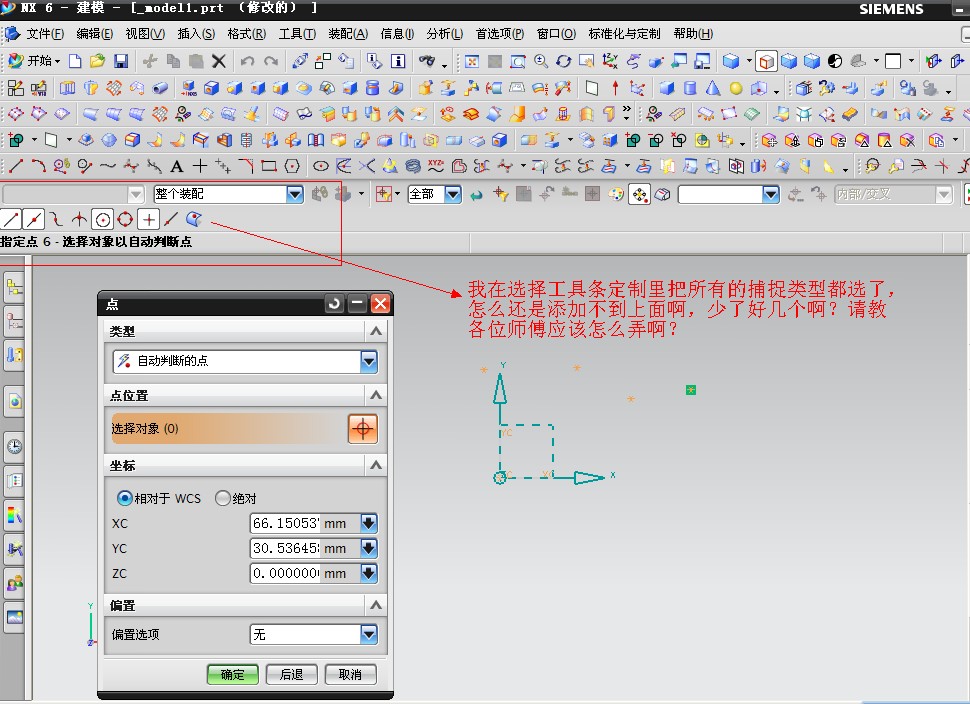Viewport: 970px width, 704px height.
Task: Open the 帮助(H) menu
Action: click(693, 34)
